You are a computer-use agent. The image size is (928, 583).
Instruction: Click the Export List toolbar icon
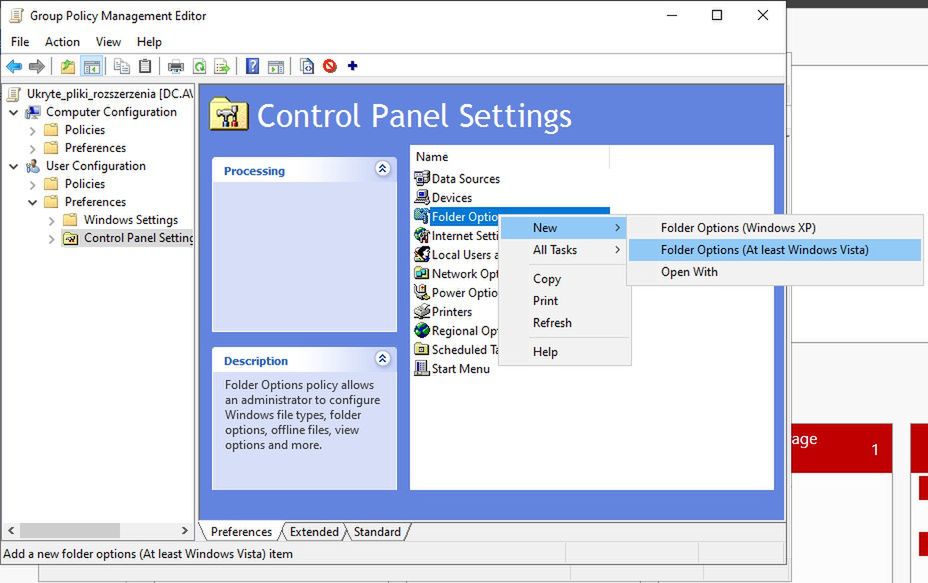tap(221, 66)
